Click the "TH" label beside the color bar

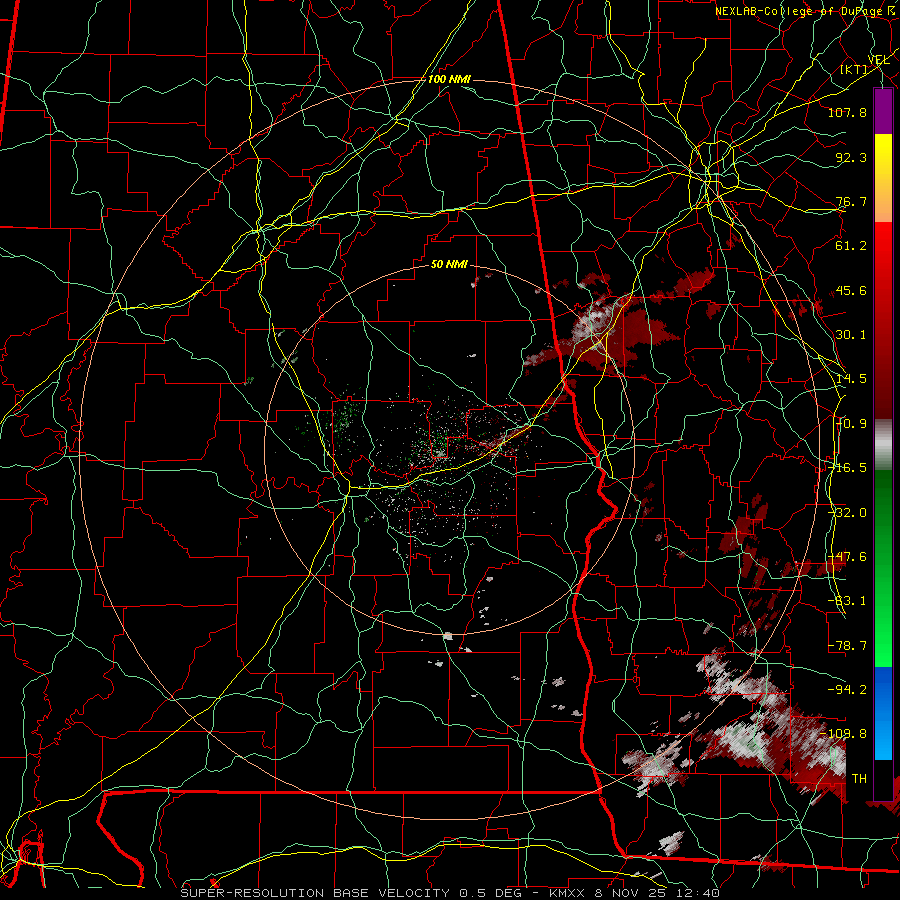click(x=859, y=779)
